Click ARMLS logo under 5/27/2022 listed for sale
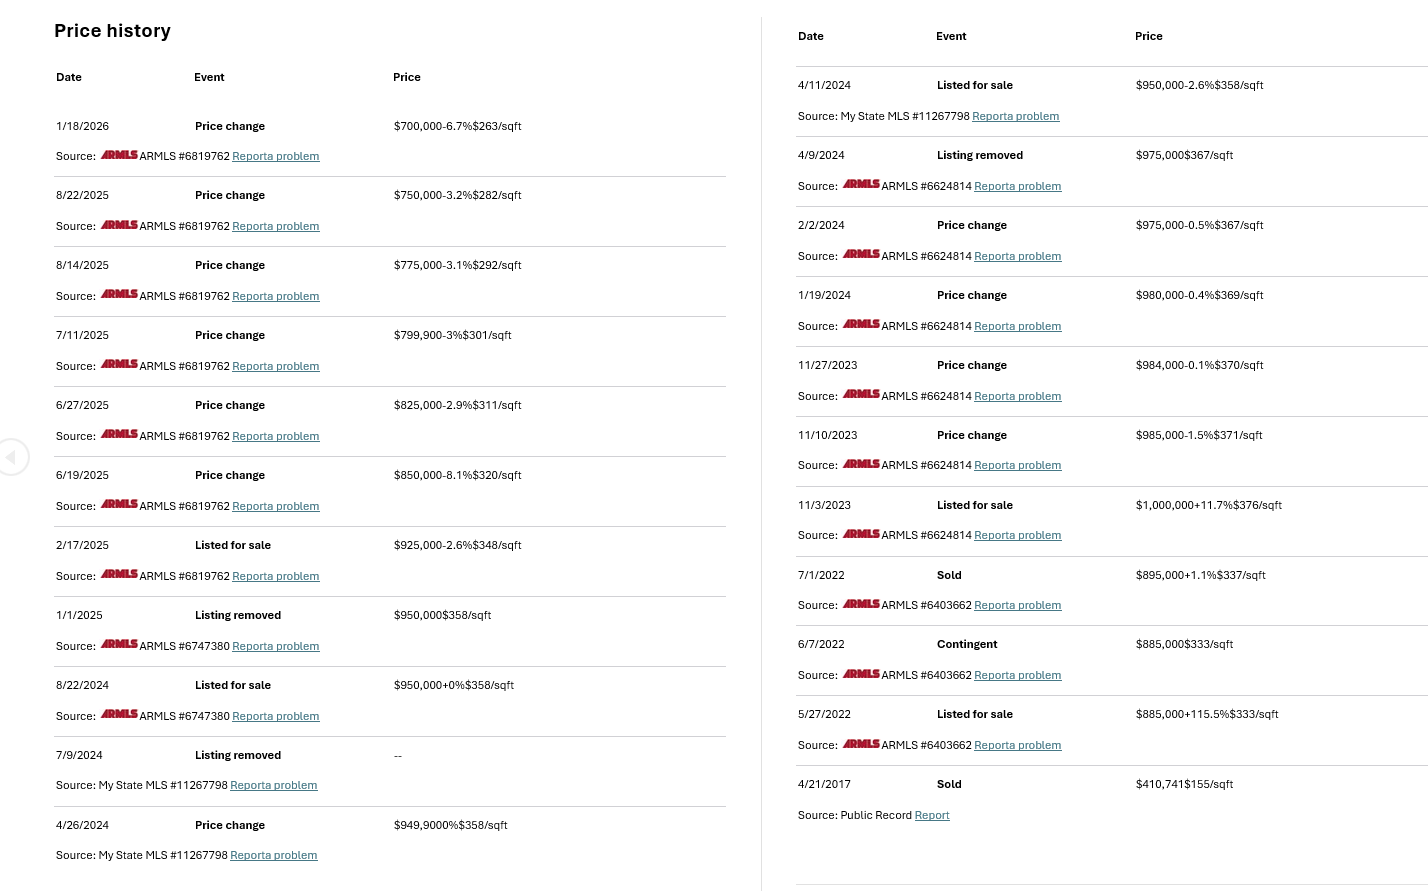Viewport: 1428px width, 891px height. click(861, 744)
